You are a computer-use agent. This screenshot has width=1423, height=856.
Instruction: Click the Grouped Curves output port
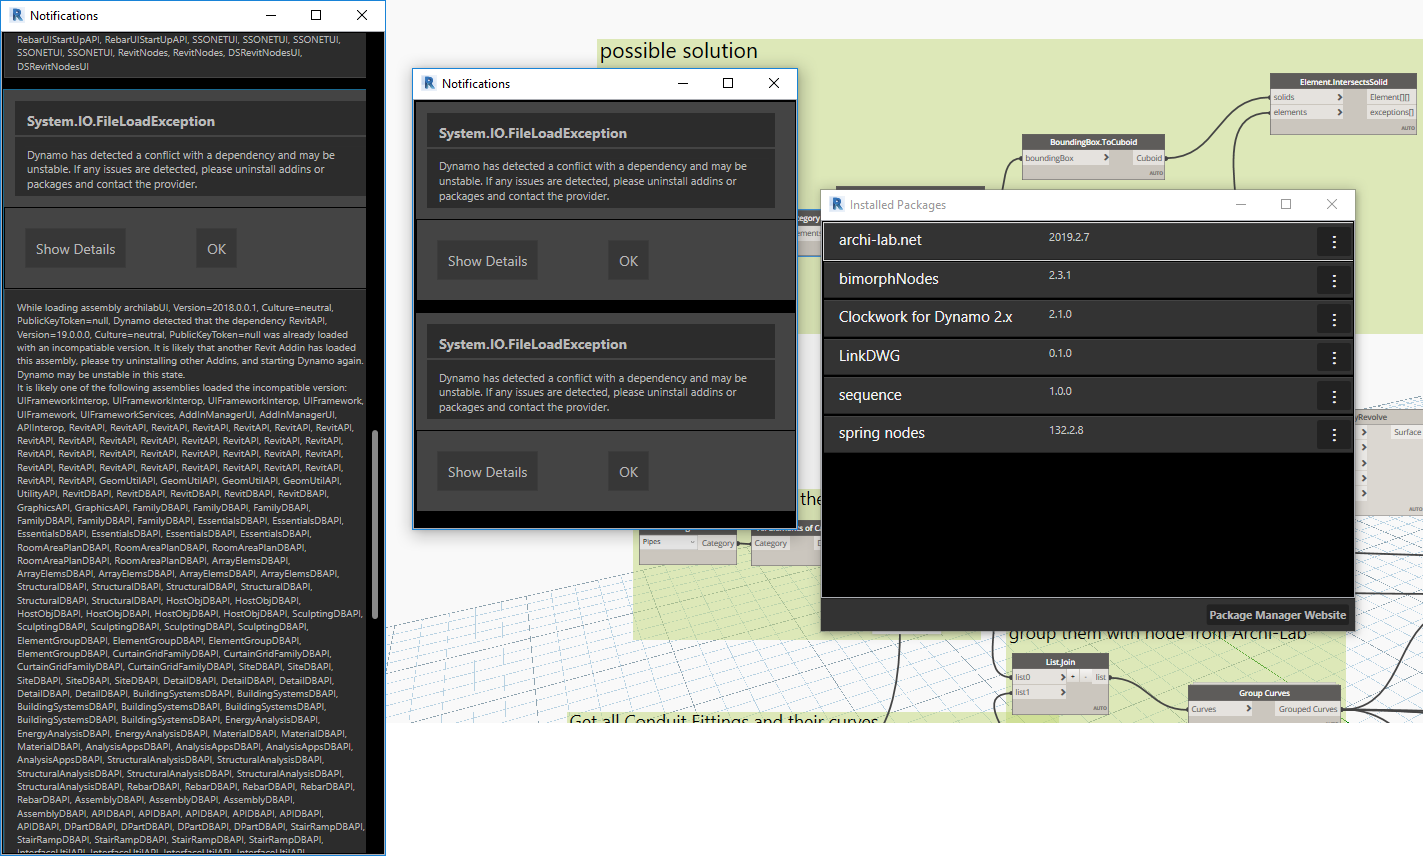tap(1308, 709)
